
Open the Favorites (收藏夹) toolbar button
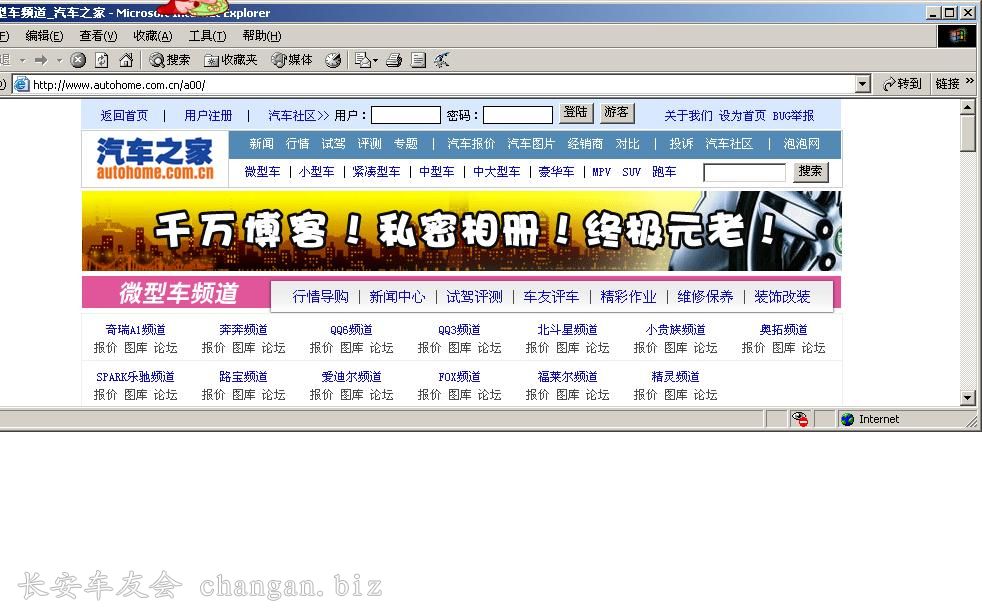230,60
